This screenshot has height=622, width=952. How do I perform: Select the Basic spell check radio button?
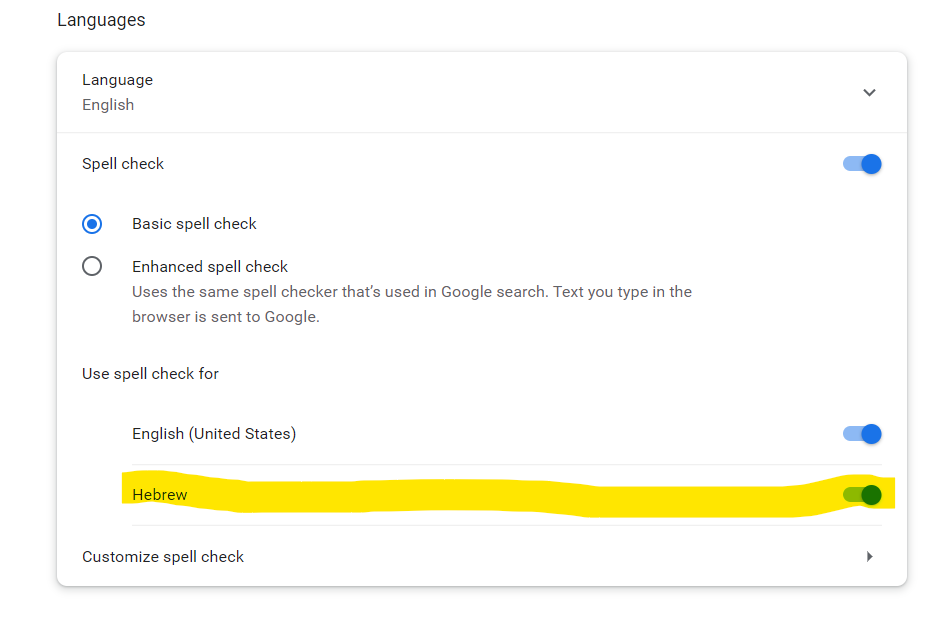tap(92, 224)
